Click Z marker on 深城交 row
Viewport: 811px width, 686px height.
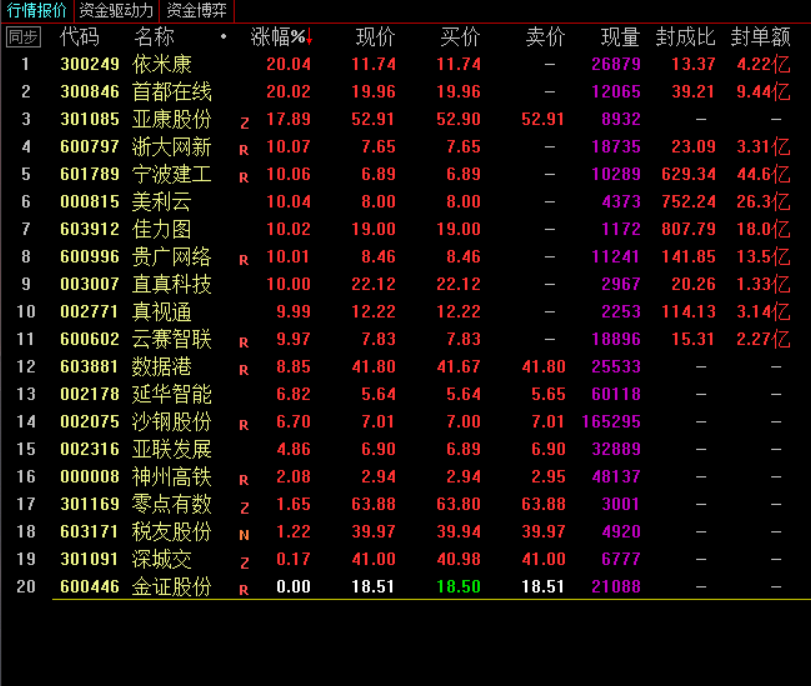(245, 563)
